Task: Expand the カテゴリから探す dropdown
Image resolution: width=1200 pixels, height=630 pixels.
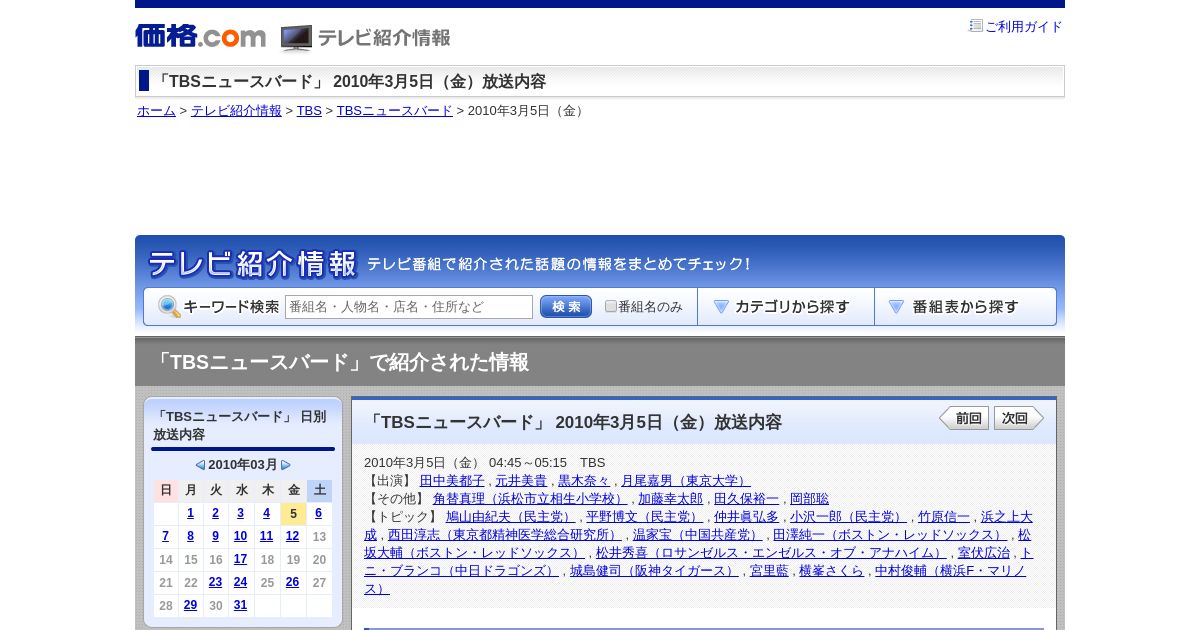Action: coord(786,307)
